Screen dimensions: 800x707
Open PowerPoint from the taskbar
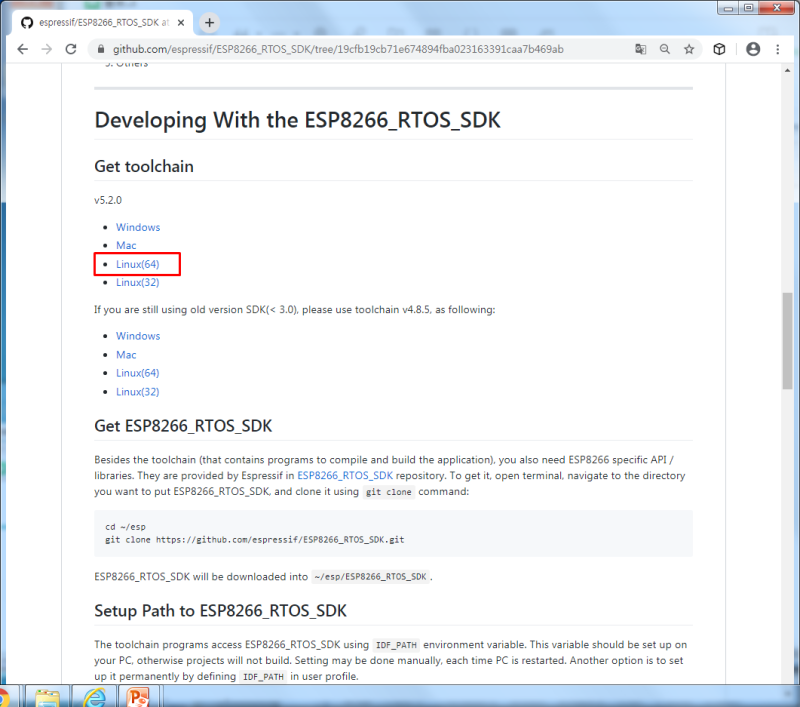coord(138,697)
